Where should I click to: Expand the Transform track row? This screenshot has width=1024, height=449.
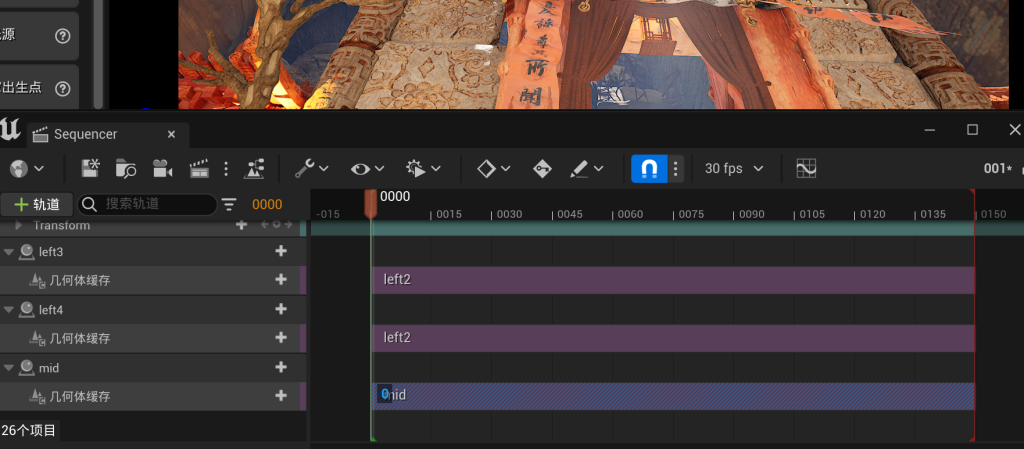click(18, 225)
